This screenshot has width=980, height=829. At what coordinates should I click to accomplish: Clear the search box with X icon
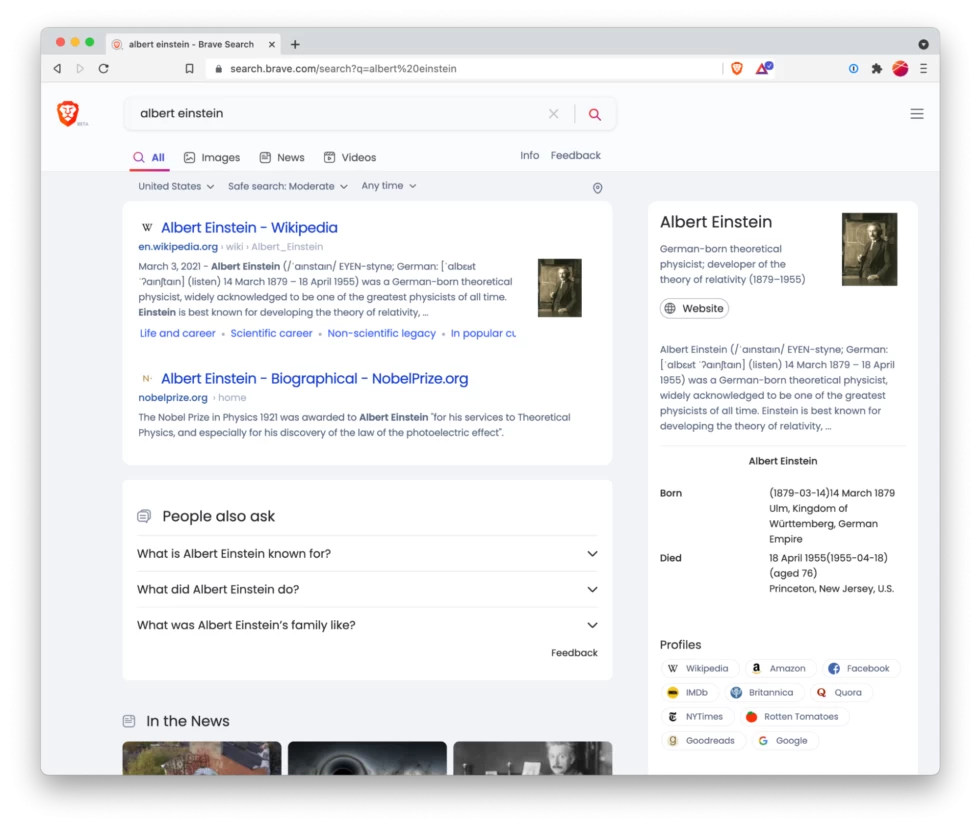pos(553,114)
